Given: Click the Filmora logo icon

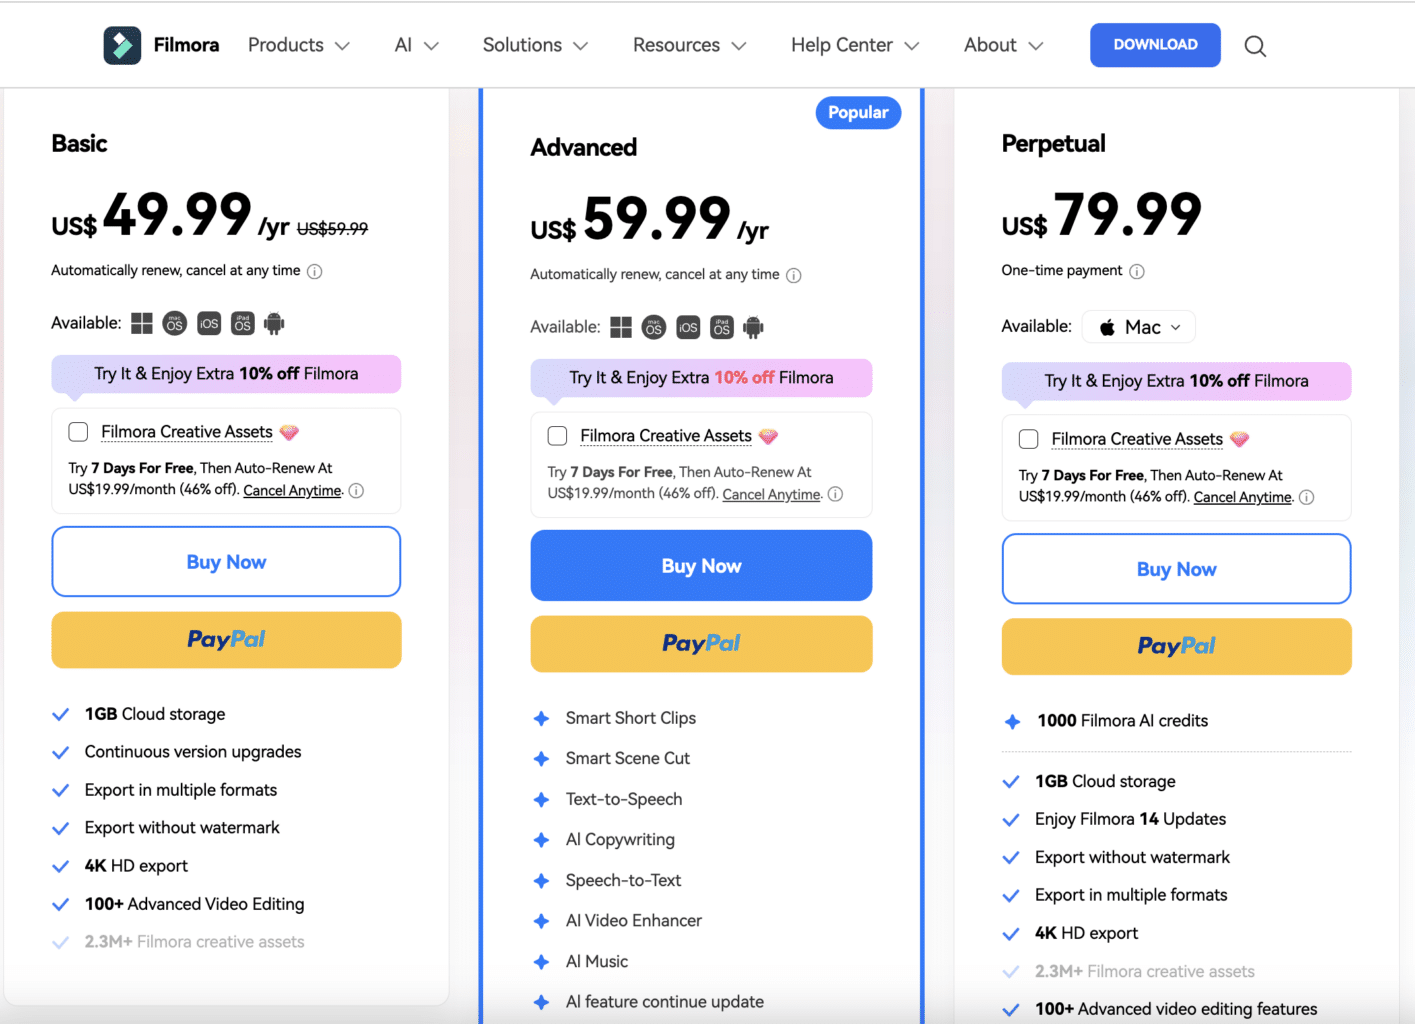Looking at the screenshot, I should pos(122,45).
